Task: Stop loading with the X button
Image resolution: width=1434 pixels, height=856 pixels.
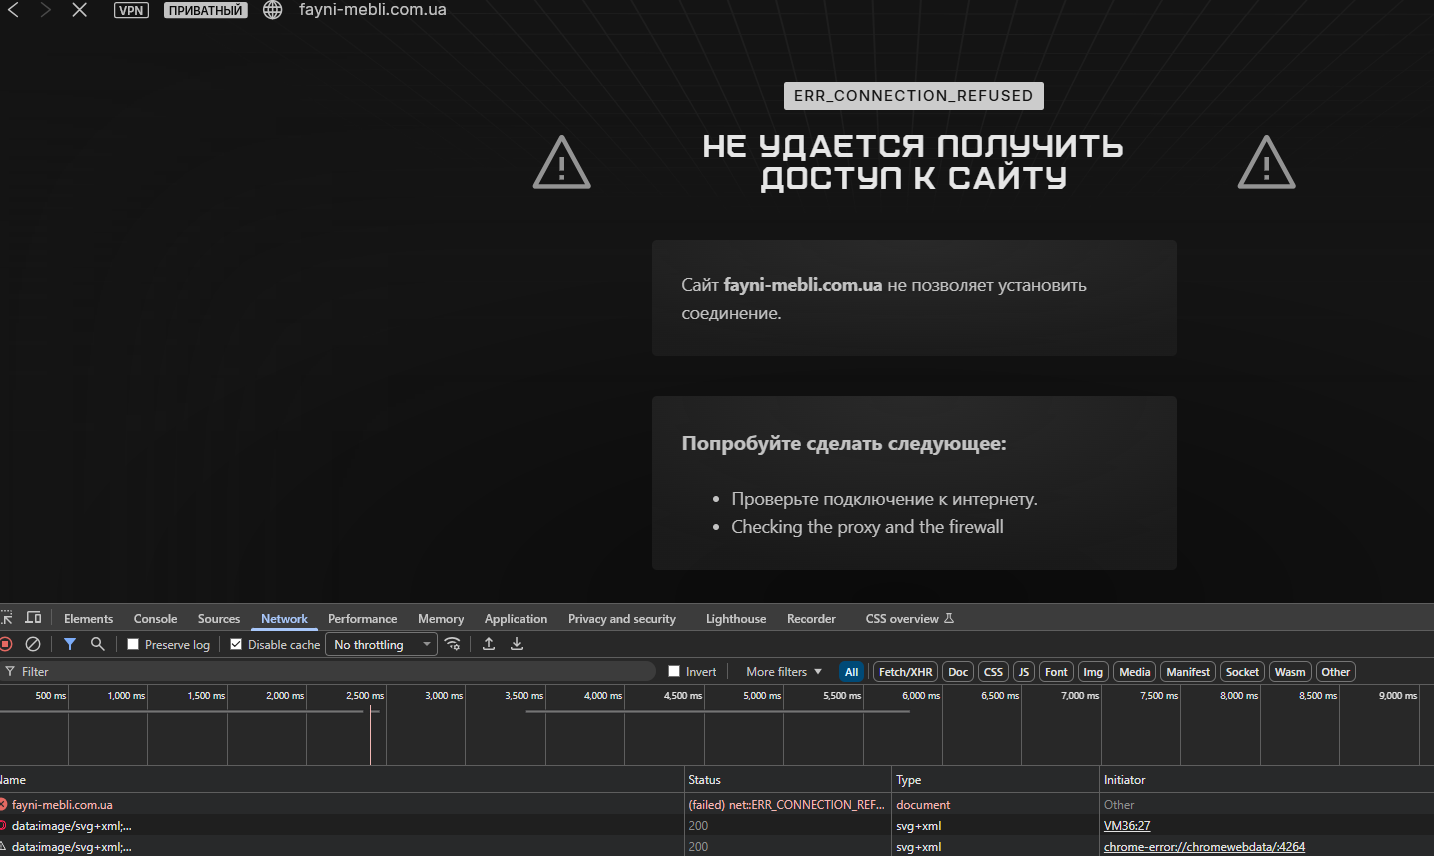Action: pyautogui.click(x=80, y=10)
